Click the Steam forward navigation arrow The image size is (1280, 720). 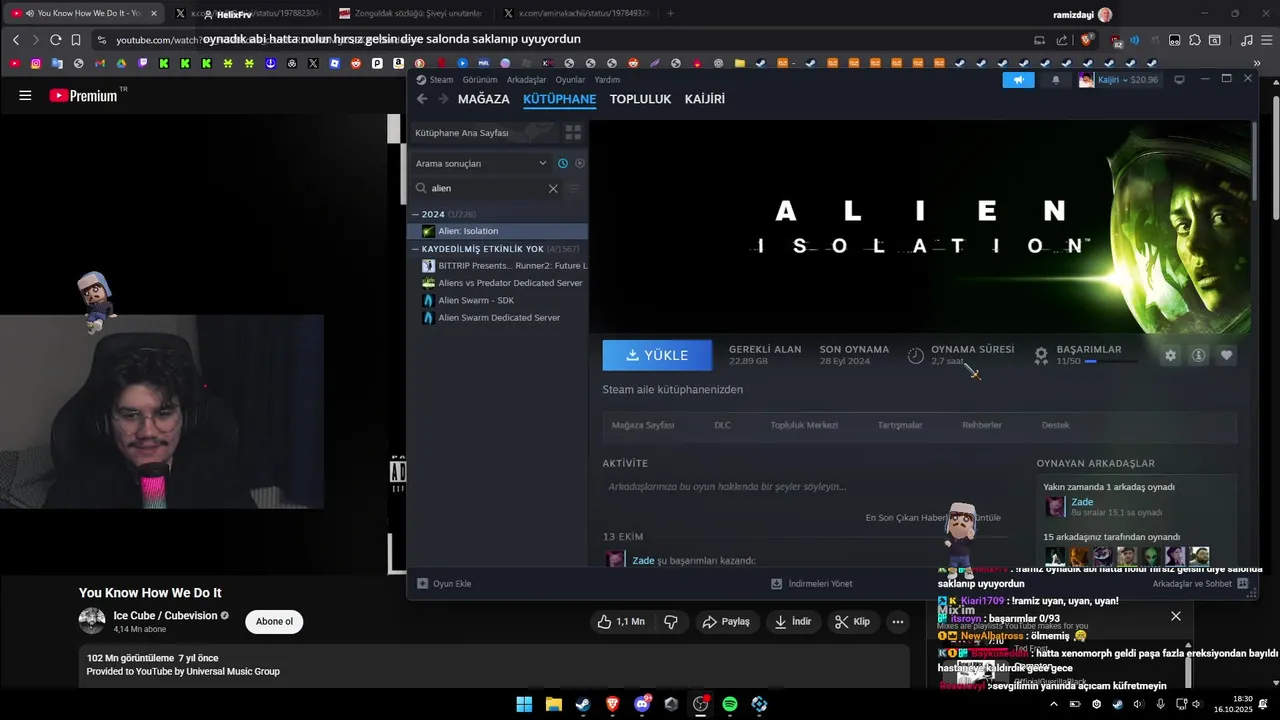coord(444,99)
